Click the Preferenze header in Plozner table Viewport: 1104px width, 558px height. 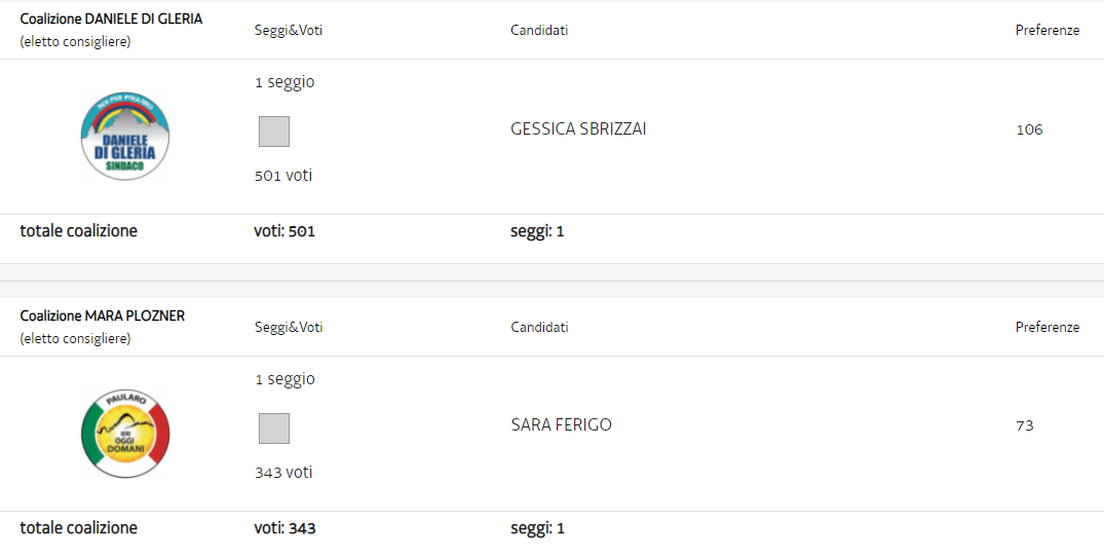[1047, 327]
